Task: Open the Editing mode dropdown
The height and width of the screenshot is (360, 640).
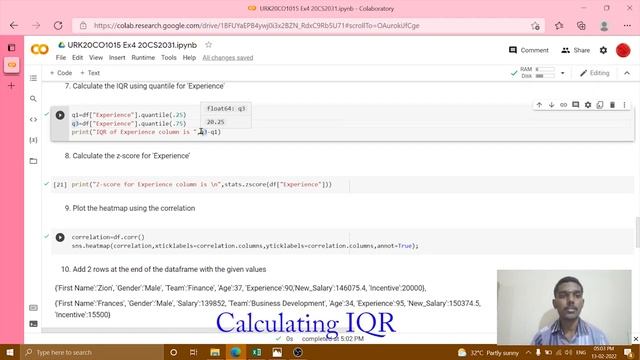Action: pos(595,73)
